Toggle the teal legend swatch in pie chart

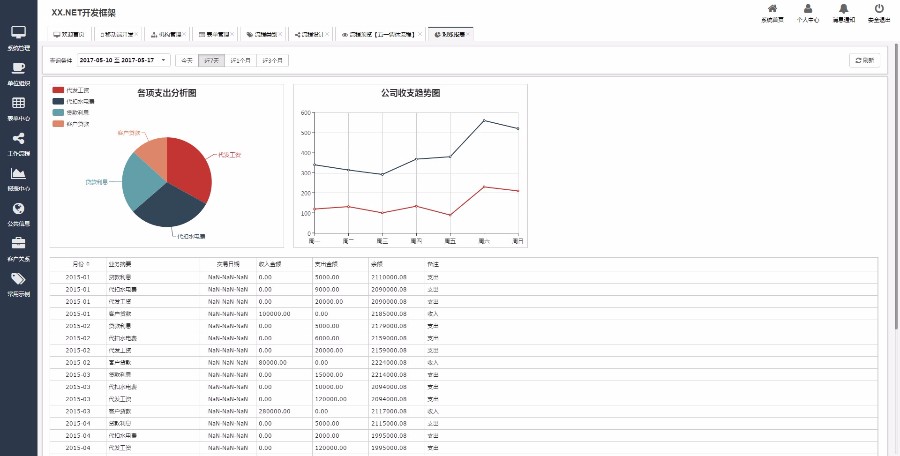click(x=58, y=113)
